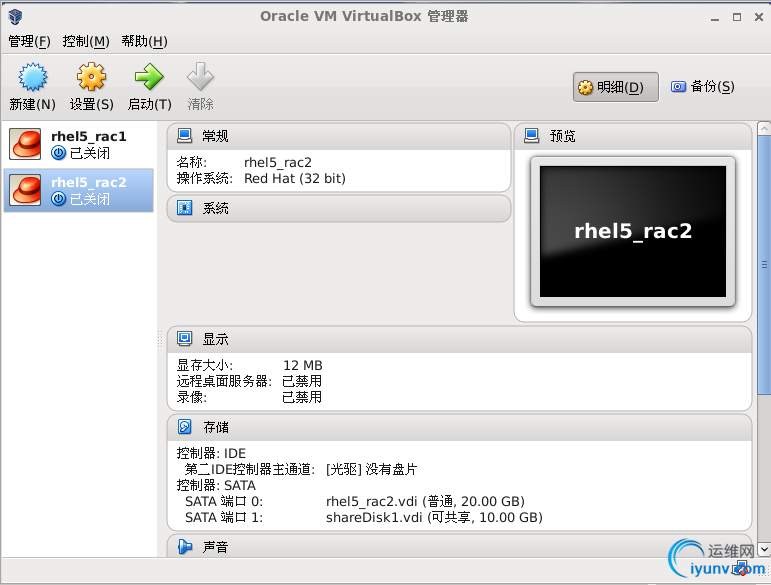
Task: Select rhel5_rac2 red hat icon
Action: click(25, 190)
